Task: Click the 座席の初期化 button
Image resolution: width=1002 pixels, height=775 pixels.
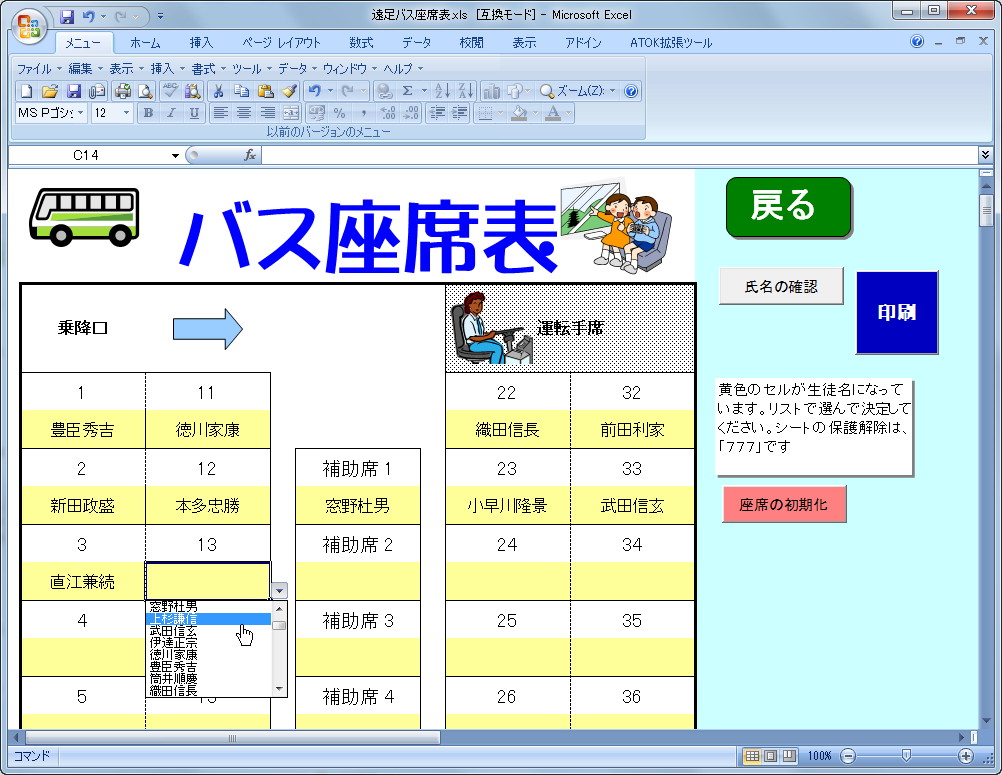Action: click(x=784, y=505)
